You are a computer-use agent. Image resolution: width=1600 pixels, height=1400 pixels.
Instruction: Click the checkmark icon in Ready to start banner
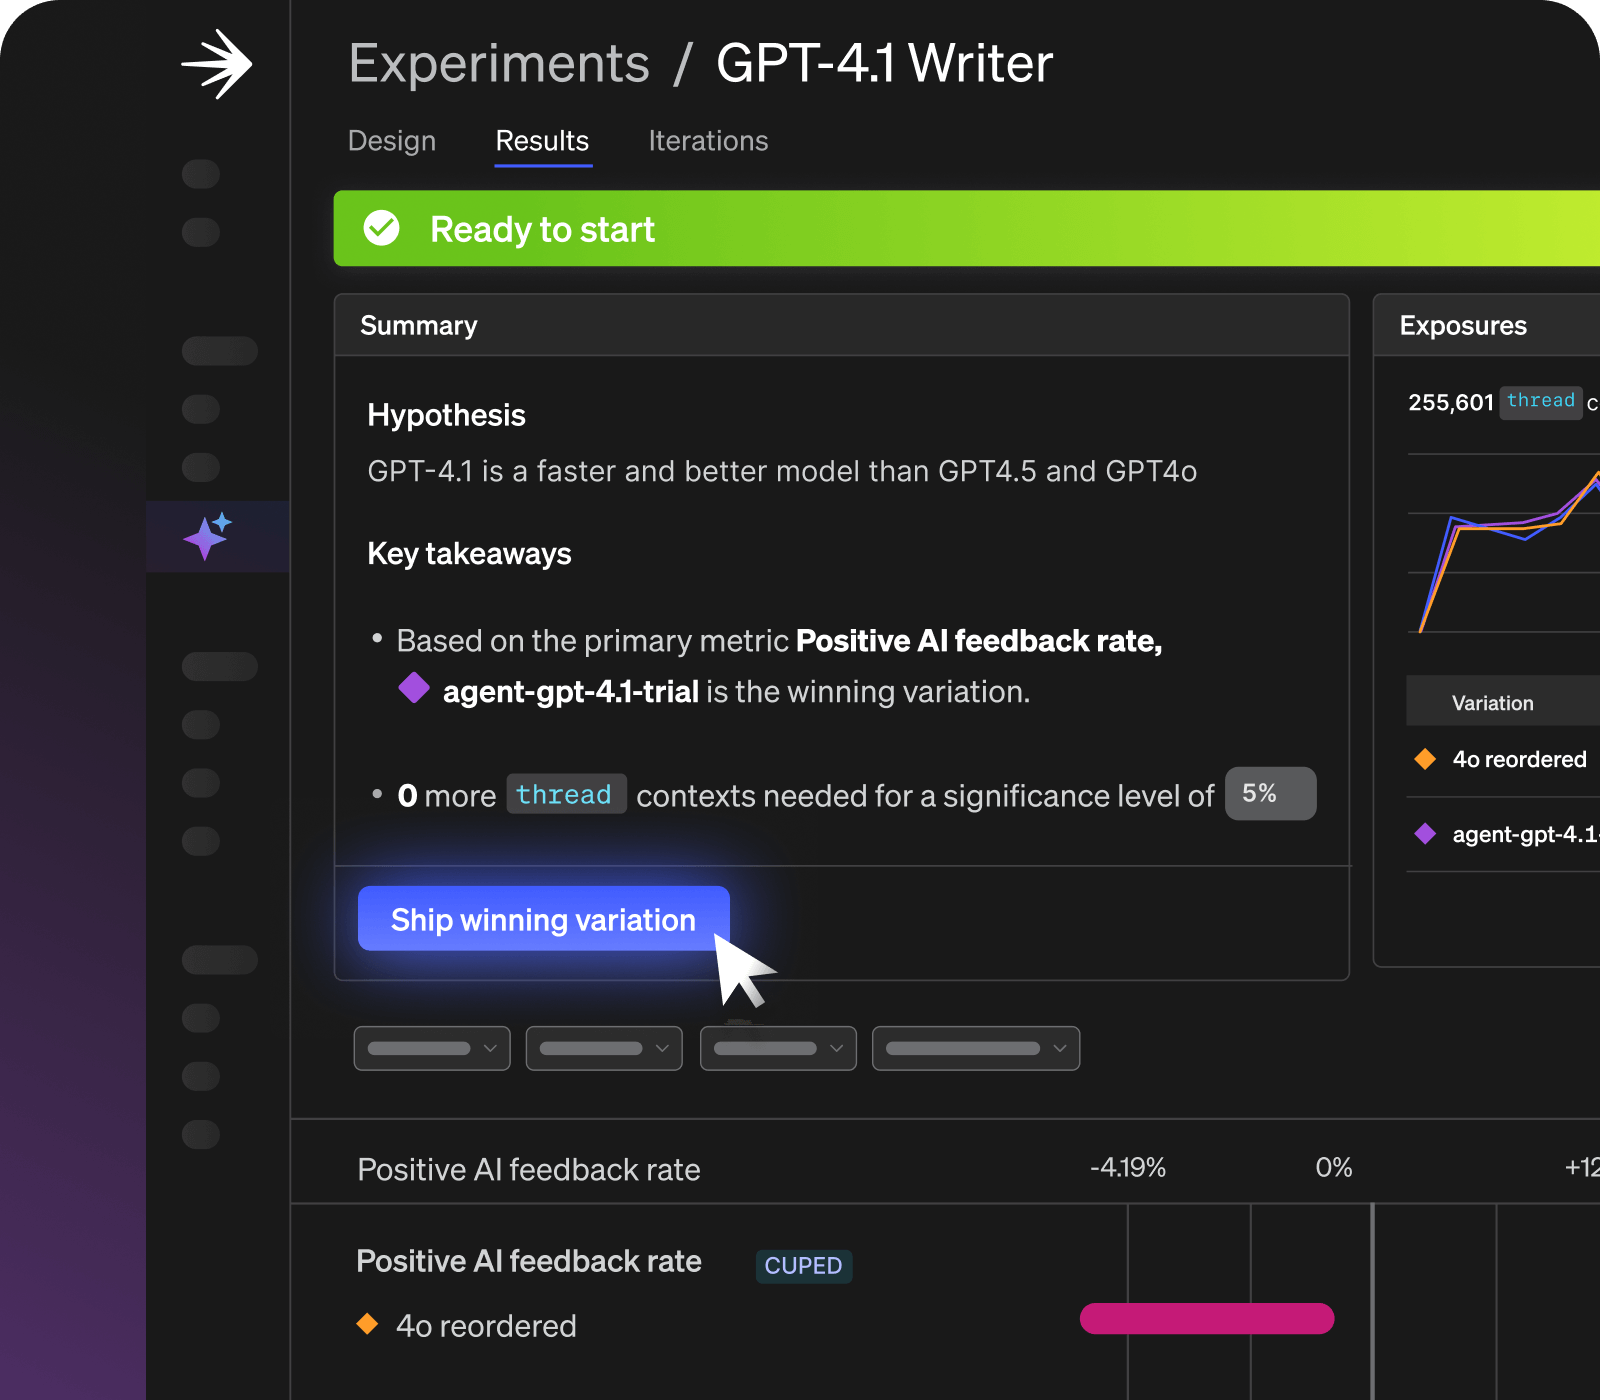click(x=381, y=228)
